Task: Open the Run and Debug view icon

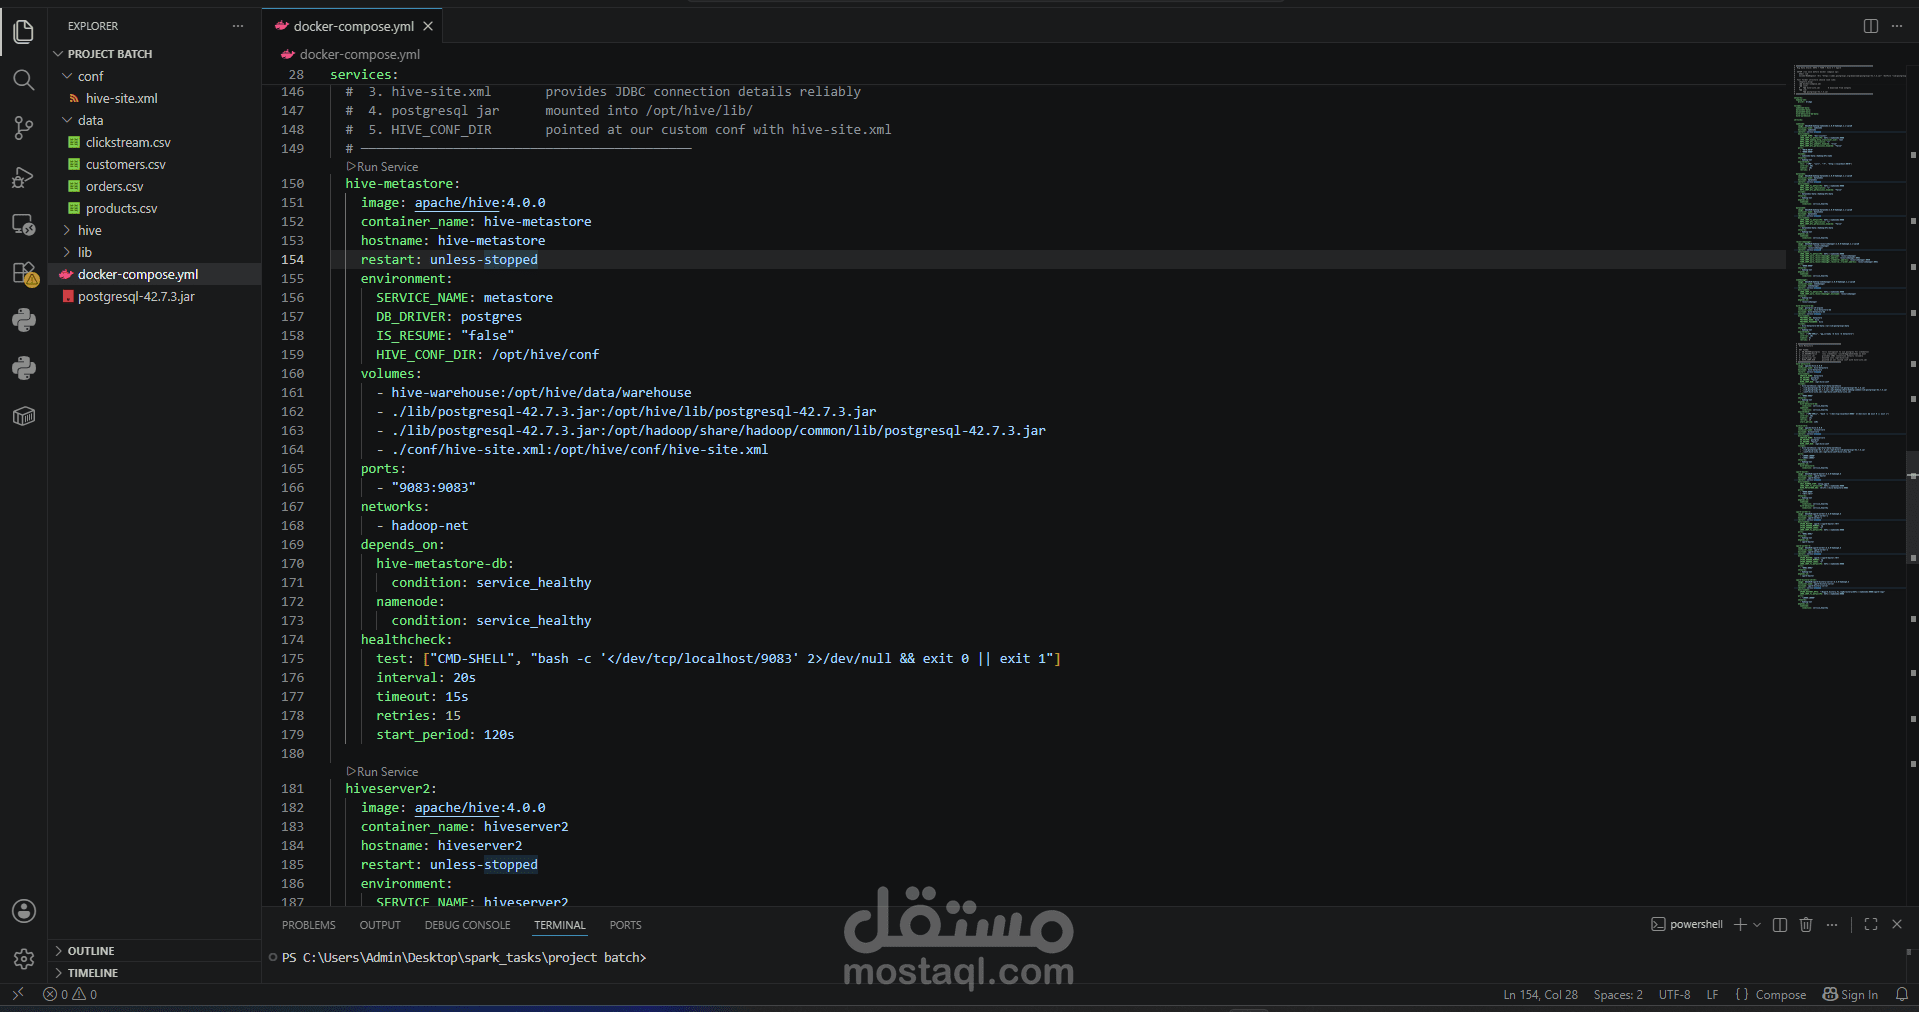Action: (24, 177)
